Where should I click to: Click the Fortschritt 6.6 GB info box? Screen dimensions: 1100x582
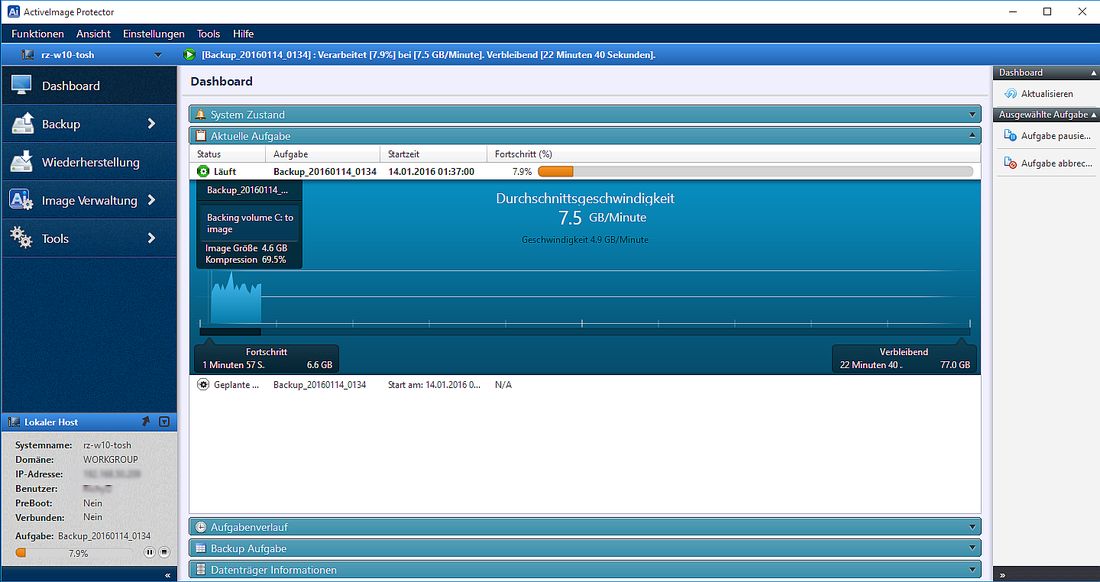click(x=267, y=358)
